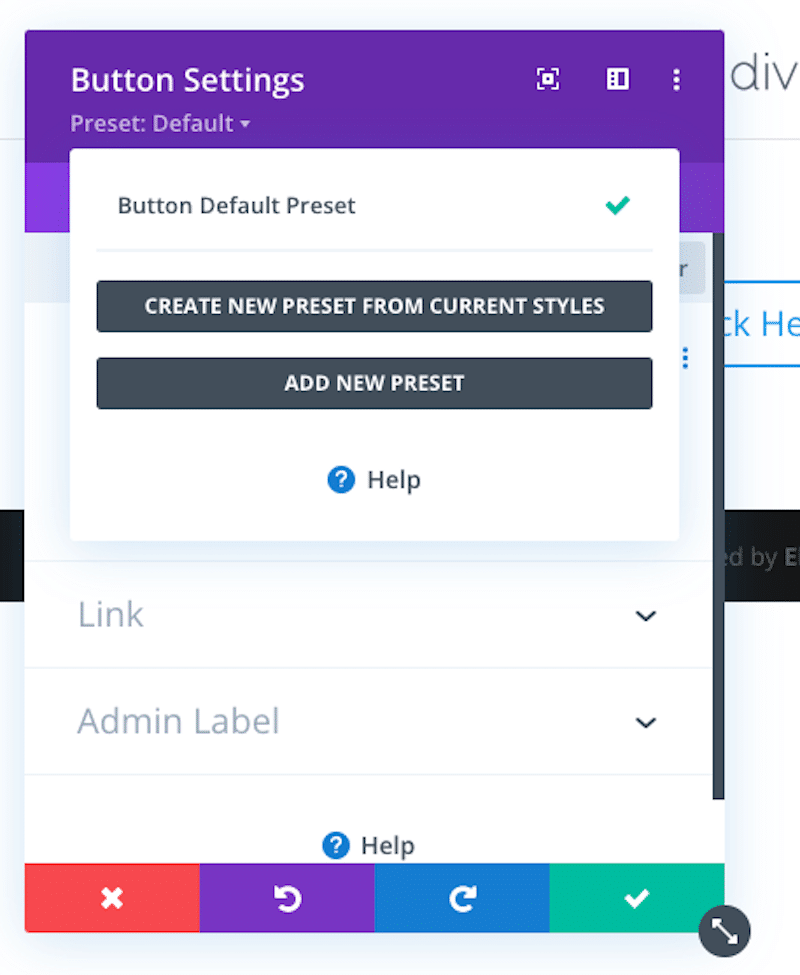
Task: Click the resize handle icon bottom-right corner
Action: click(x=724, y=931)
